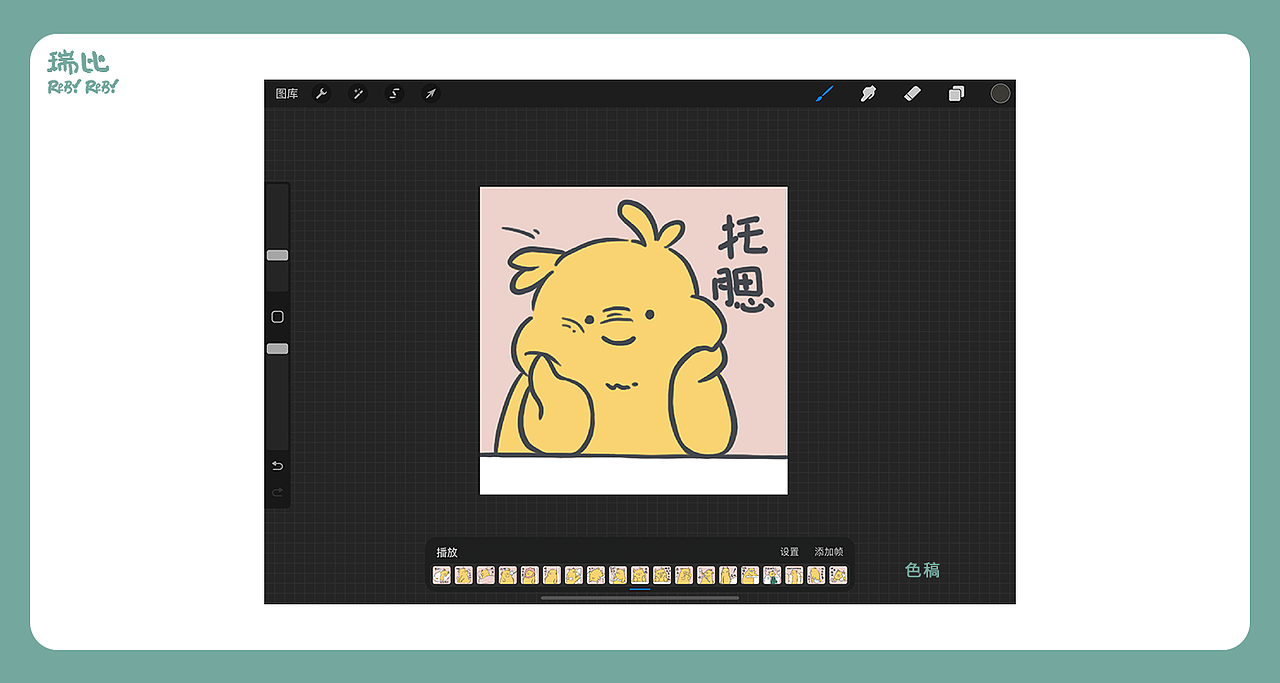Open the Layers panel
Viewport: 1280px width, 683px height.
click(x=956, y=94)
